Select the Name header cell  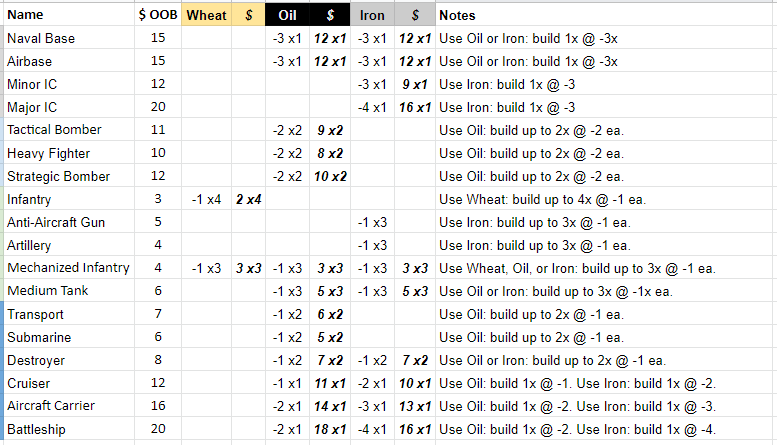(x=69, y=15)
